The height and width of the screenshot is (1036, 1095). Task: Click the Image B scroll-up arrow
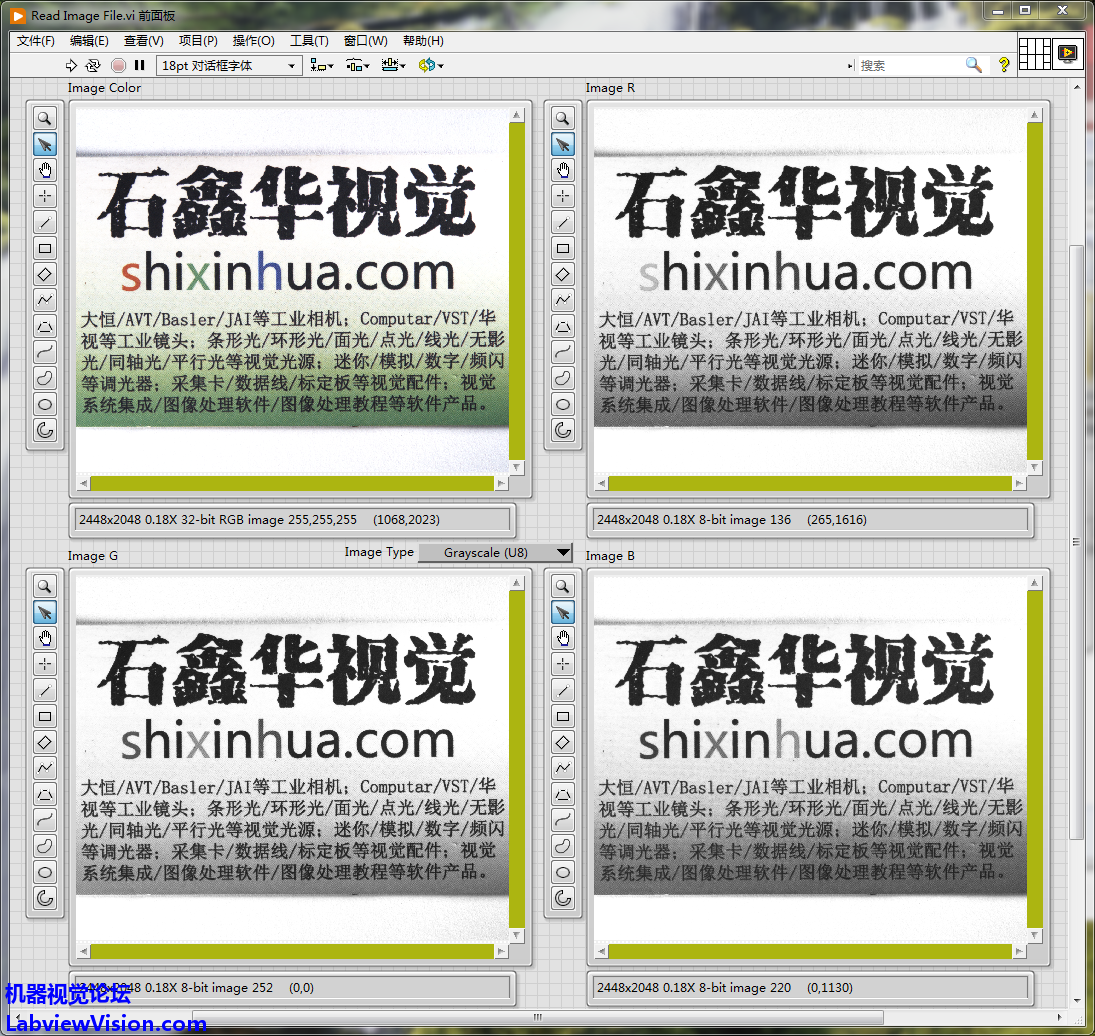point(1035,583)
